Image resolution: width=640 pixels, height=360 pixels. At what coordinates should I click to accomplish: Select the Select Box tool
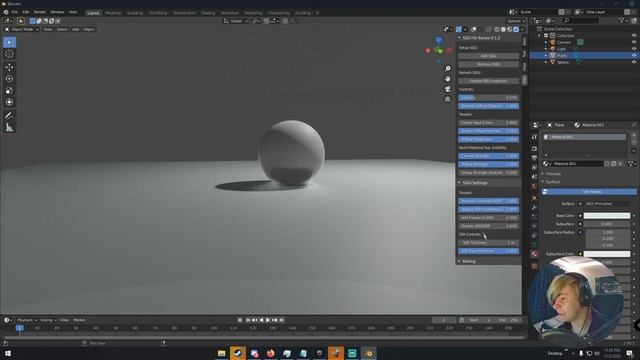coord(9,42)
